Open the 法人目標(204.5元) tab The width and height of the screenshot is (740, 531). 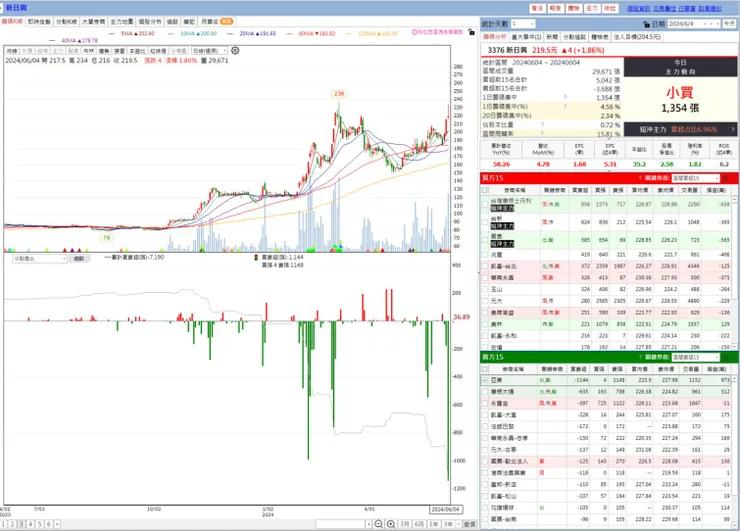pyautogui.click(x=637, y=37)
